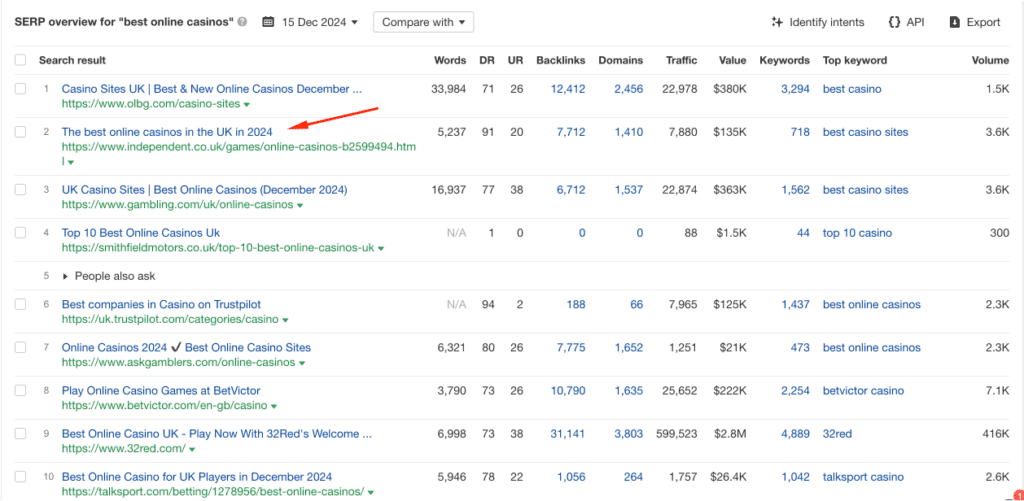Click the DR column header
The width and height of the screenshot is (1024, 501).
(x=487, y=60)
